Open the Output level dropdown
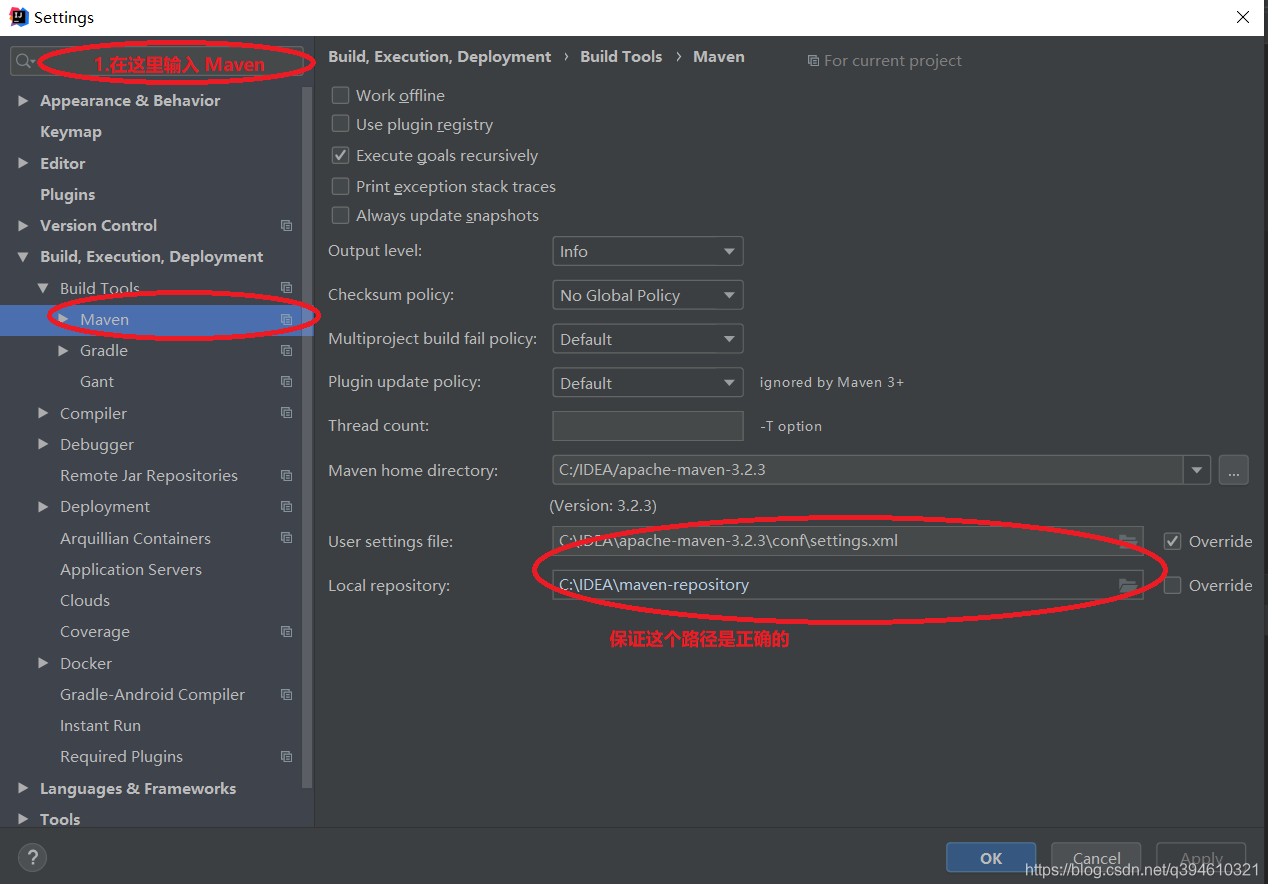 point(647,251)
